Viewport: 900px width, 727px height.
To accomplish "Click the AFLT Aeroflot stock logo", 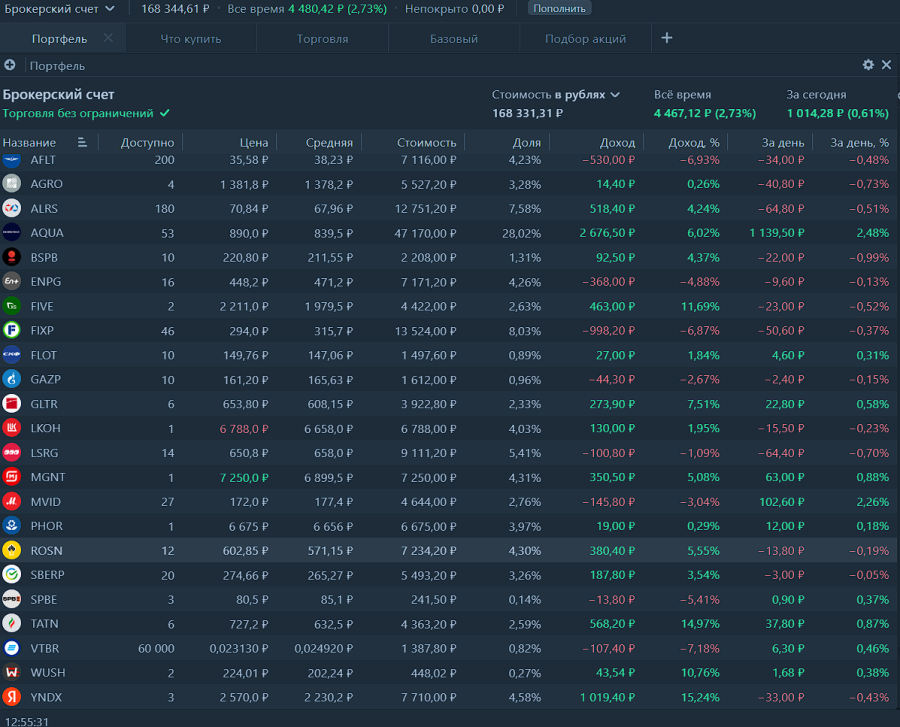I will tap(11, 160).
